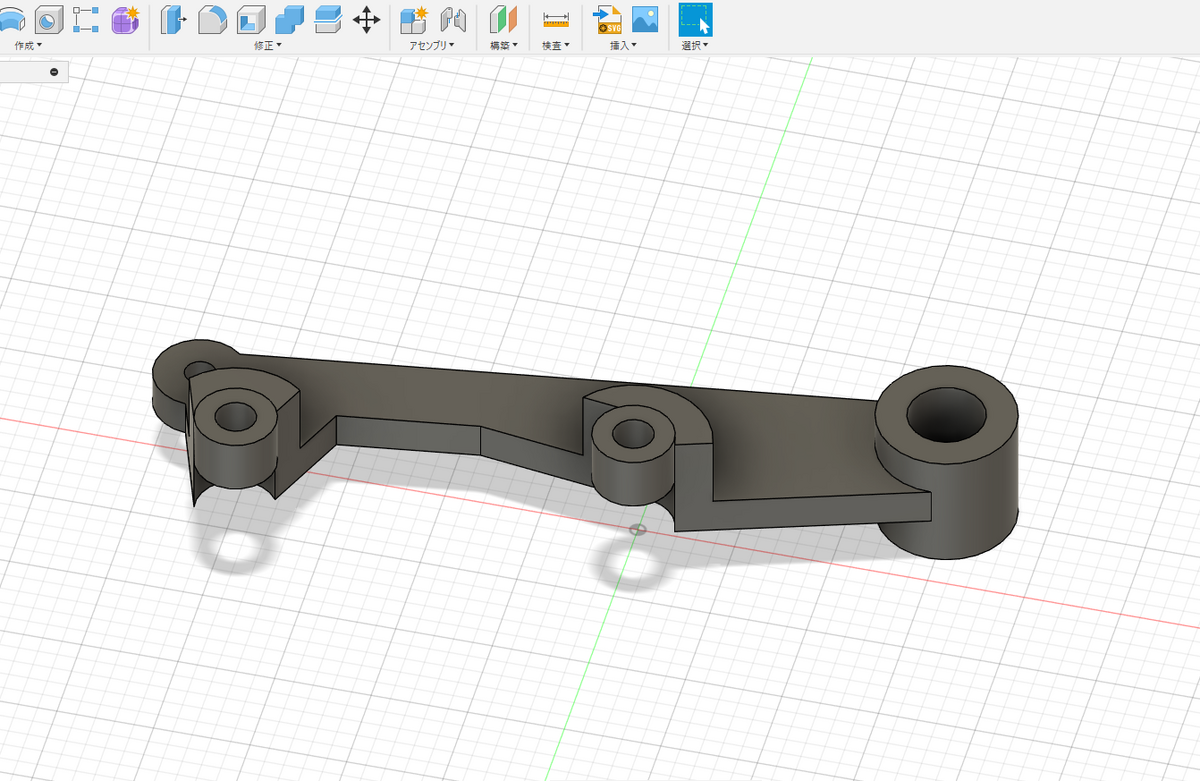Expand the 選択 dropdown
This screenshot has height=781, width=1200.
pos(695,46)
